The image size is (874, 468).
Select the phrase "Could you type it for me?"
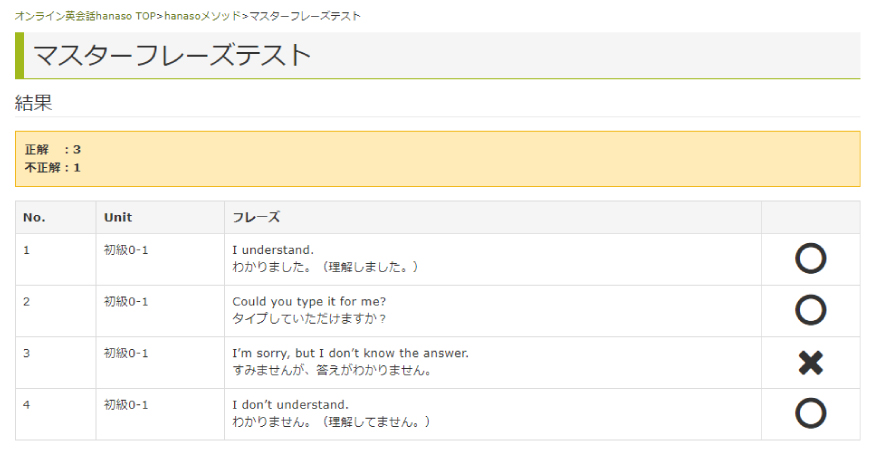(x=309, y=301)
